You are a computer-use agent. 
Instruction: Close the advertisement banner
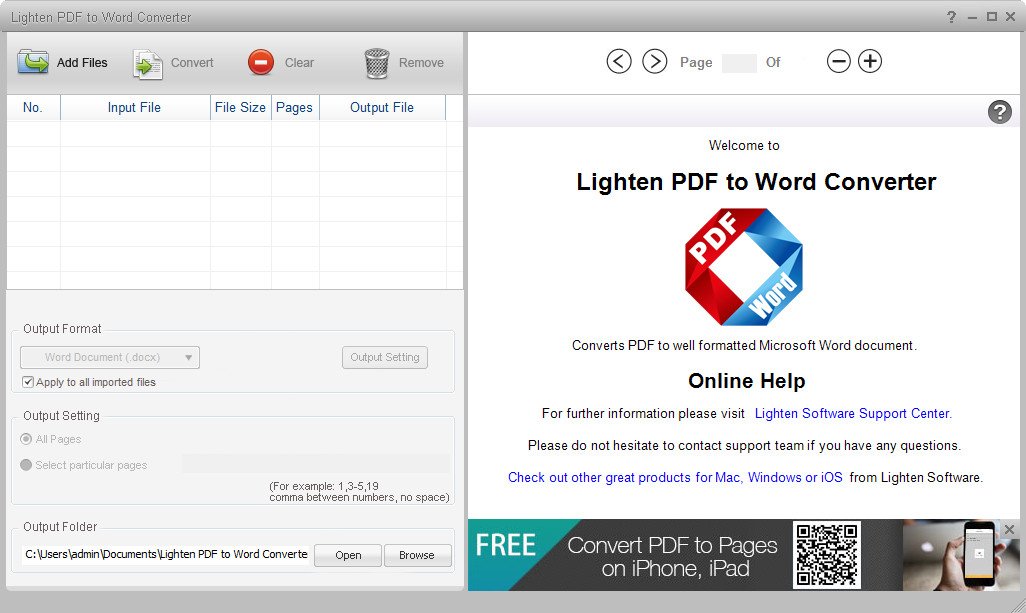[x=1010, y=529]
